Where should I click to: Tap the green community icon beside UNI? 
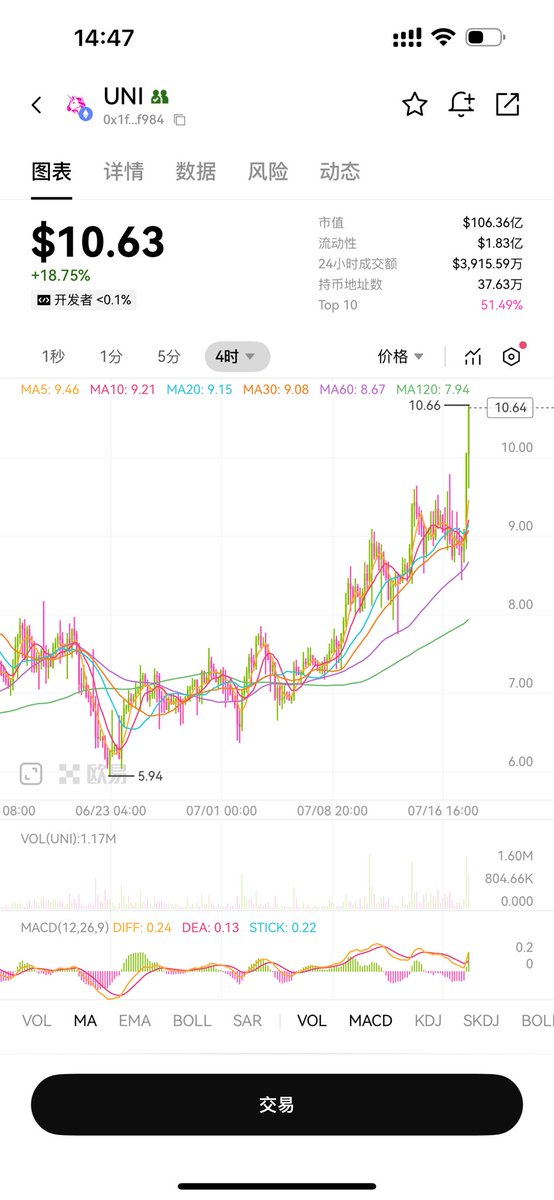160,97
